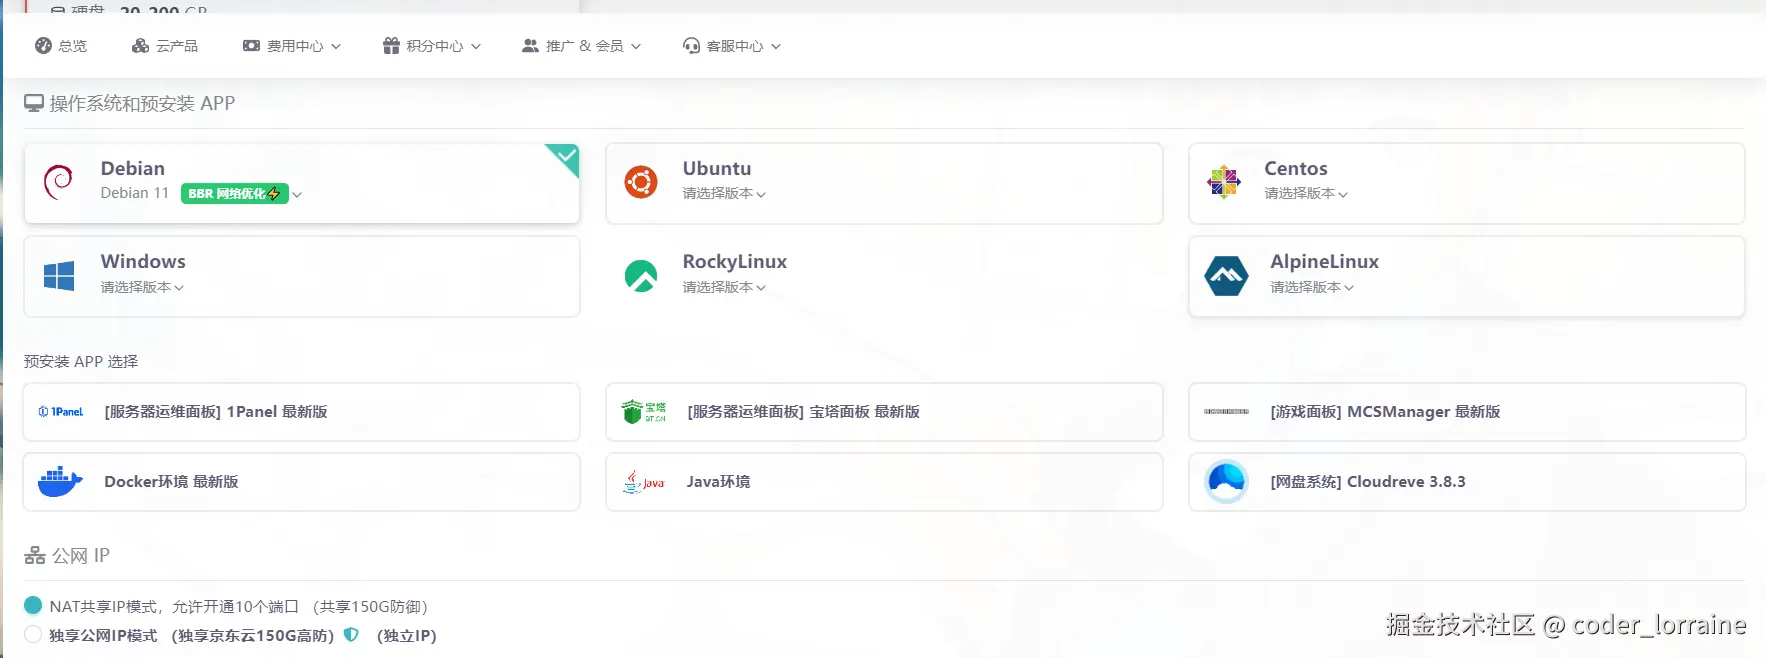Click the Docker whale icon
This screenshot has width=1766, height=658.
click(x=60, y=482)
